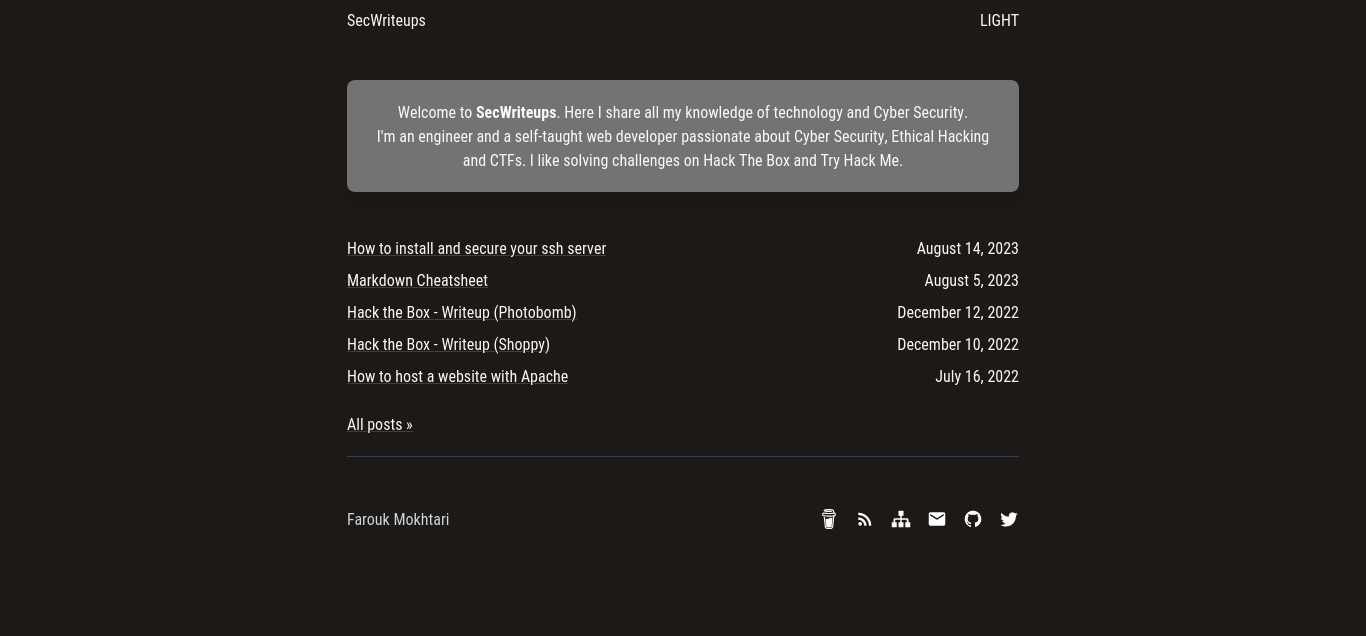
Task: Open the Markdown Cheatsheet post
Action: click(x=417, y=280)
